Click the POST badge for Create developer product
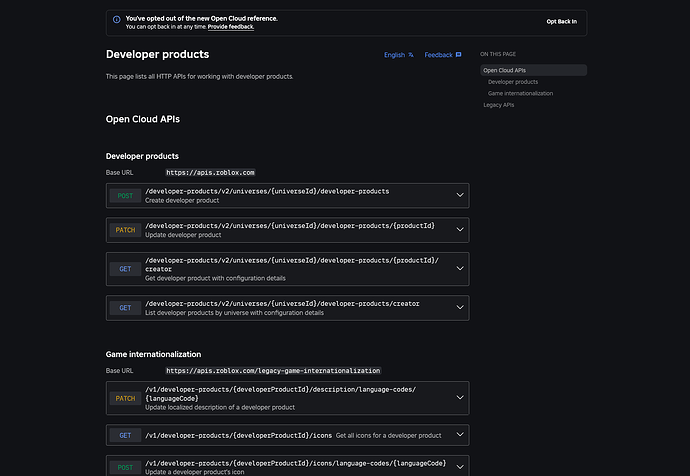Screen dimensions: 690x476 (x=125, y=196)
